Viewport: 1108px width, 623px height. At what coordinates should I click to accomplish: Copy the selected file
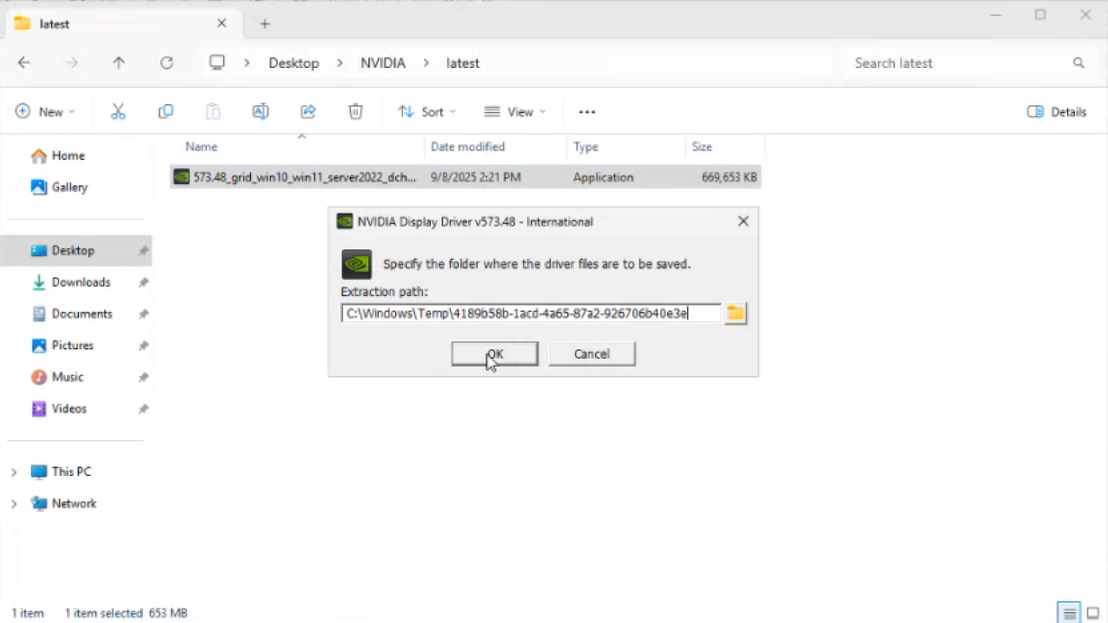point(165,112)
